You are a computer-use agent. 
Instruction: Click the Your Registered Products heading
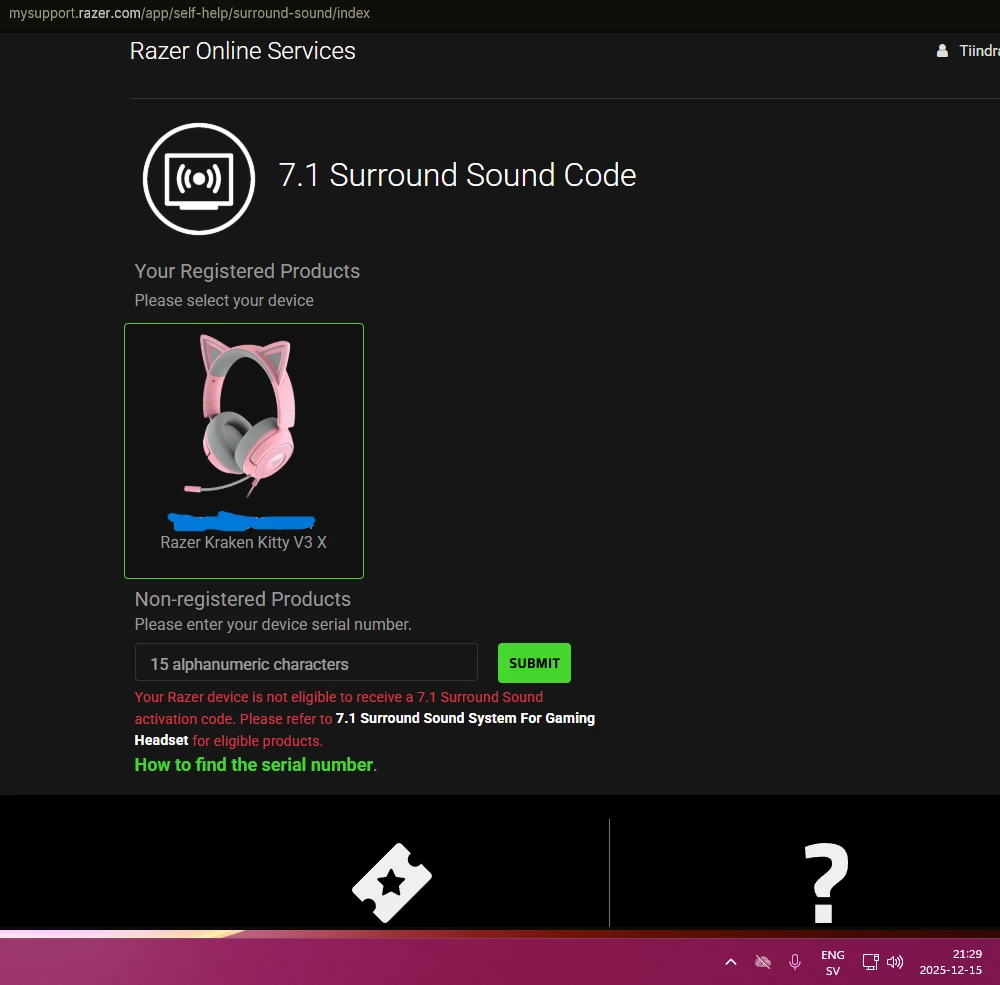click(x=247, y=271)
